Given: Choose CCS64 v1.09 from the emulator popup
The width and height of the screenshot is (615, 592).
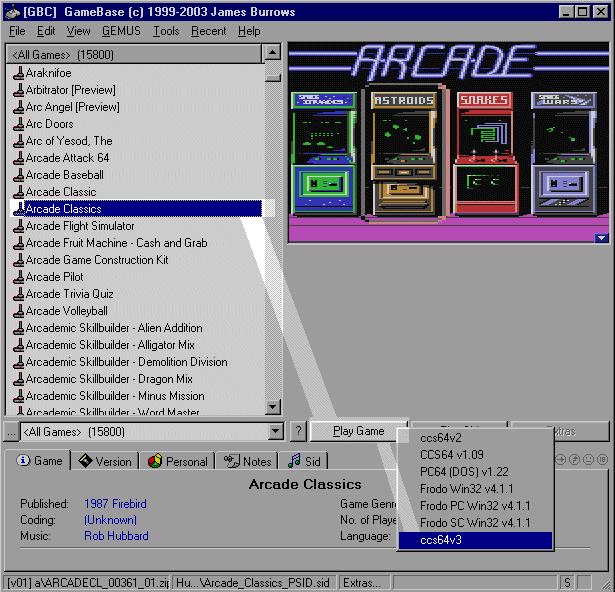Looking at the screenshot, I should coord(475,455).
